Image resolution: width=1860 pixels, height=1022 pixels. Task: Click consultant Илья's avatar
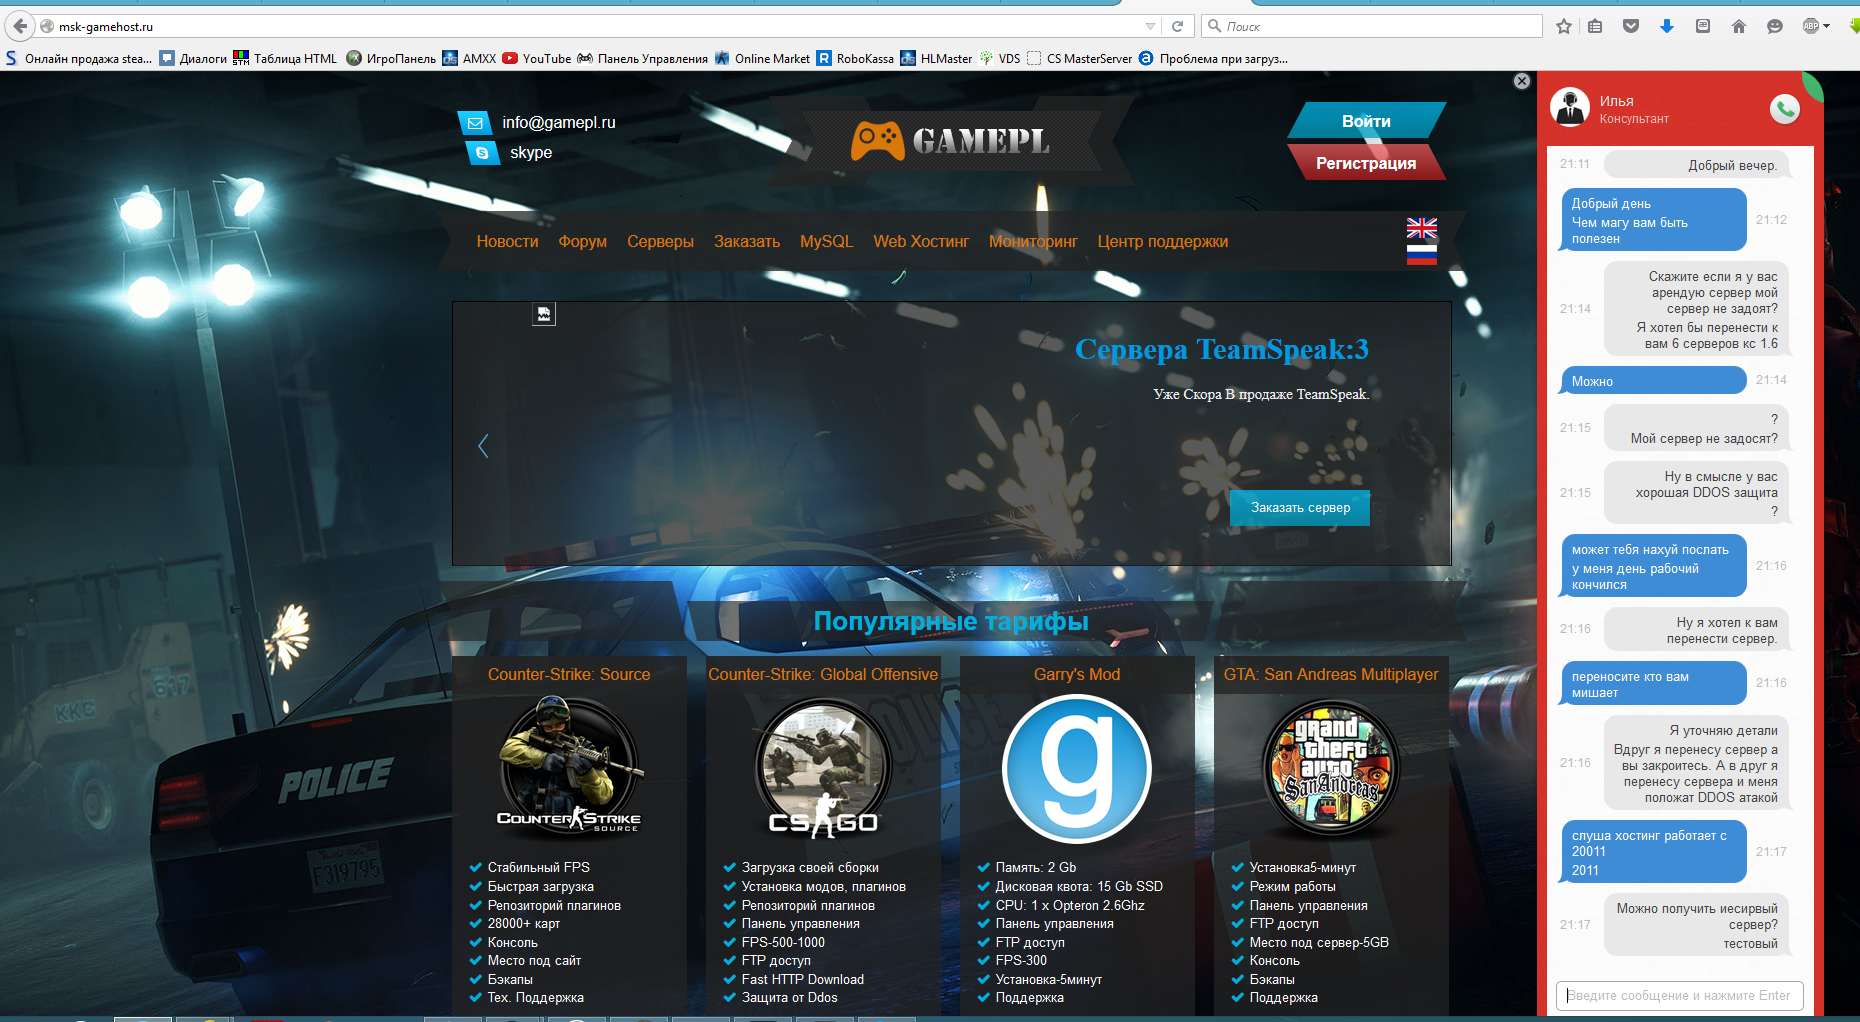pos(1570,107)
